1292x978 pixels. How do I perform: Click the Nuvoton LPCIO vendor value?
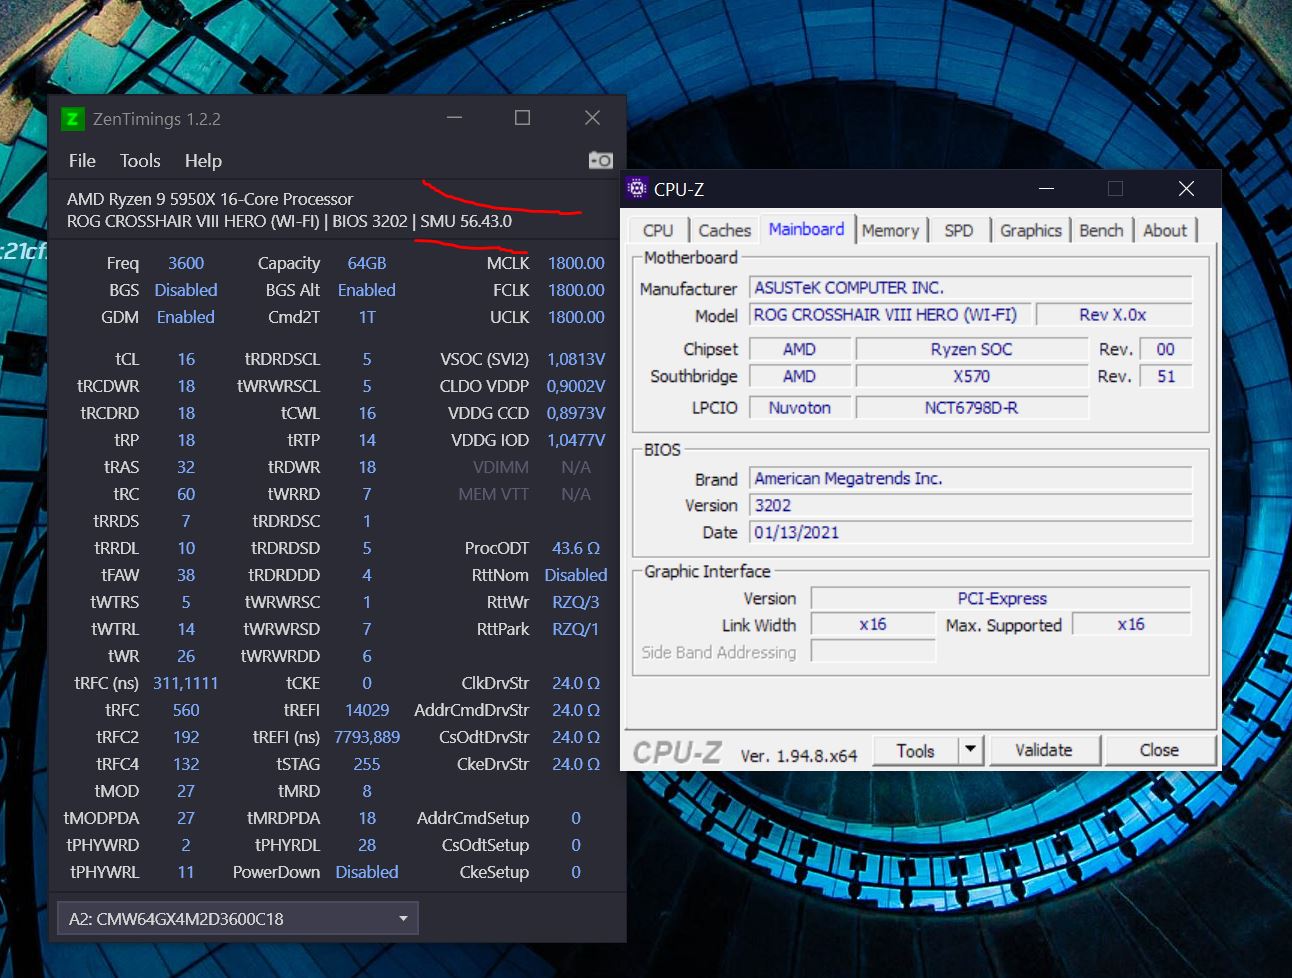coord(800,408)
